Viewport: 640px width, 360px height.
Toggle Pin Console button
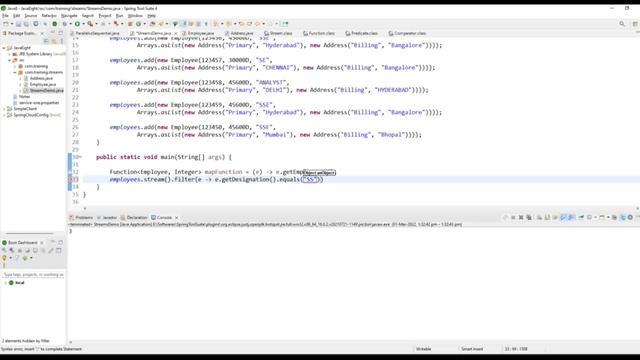pyautogui.click(x=581, y=218)
